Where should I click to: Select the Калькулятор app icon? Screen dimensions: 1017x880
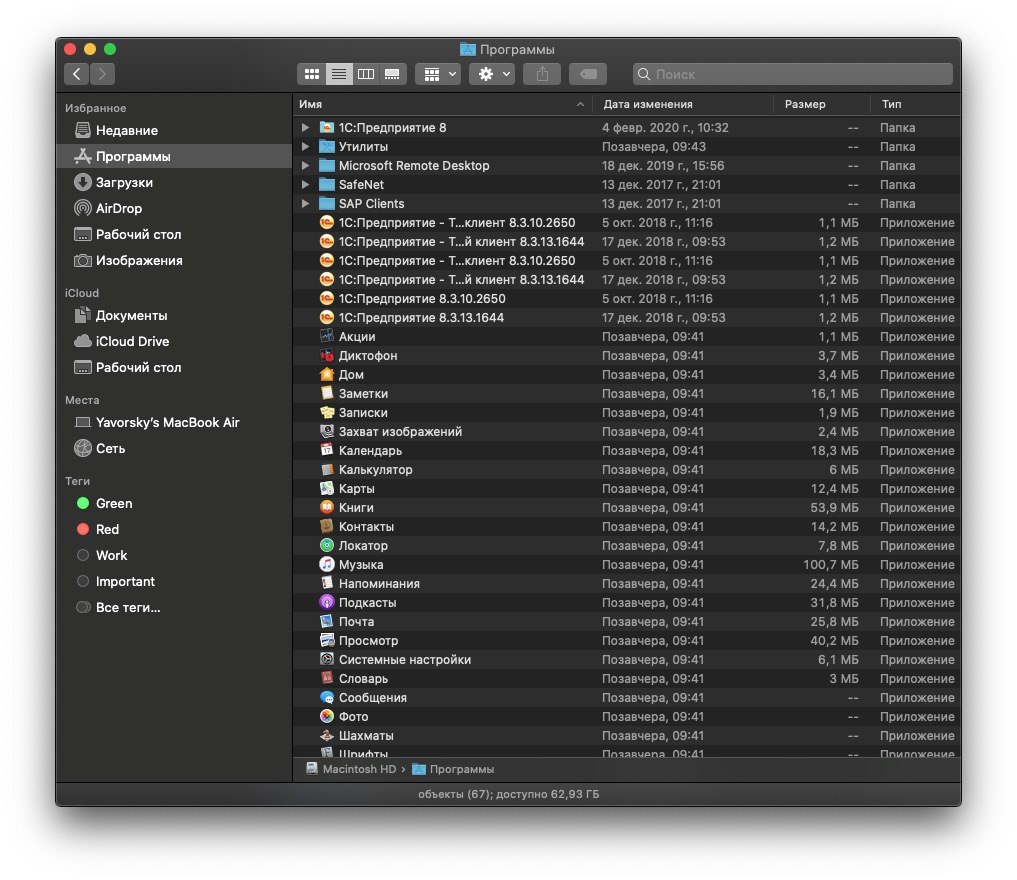click(x=327, y=470)
